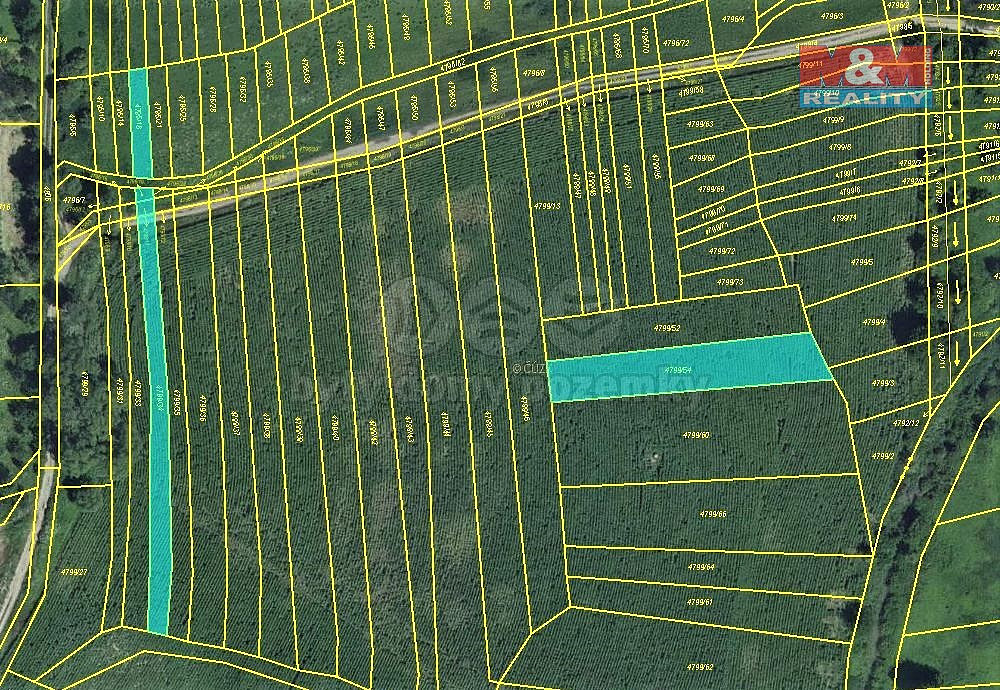The height and width of the screenshot is (690, 1000).
Task: Click parcel label 4796/72
Action: point(676,43)
